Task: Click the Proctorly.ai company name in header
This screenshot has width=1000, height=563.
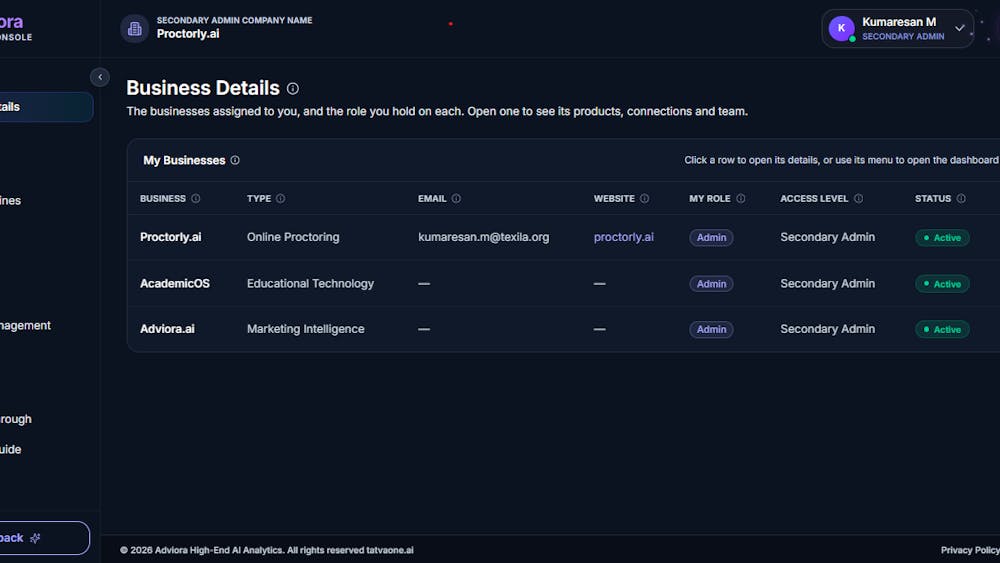Action: coord(188,34)
